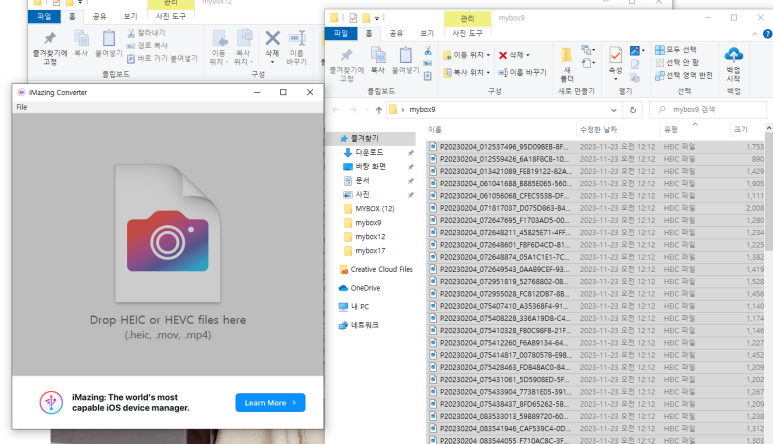
Task: Click the help question mark icon in mybox9
Action: coord(768,34)
